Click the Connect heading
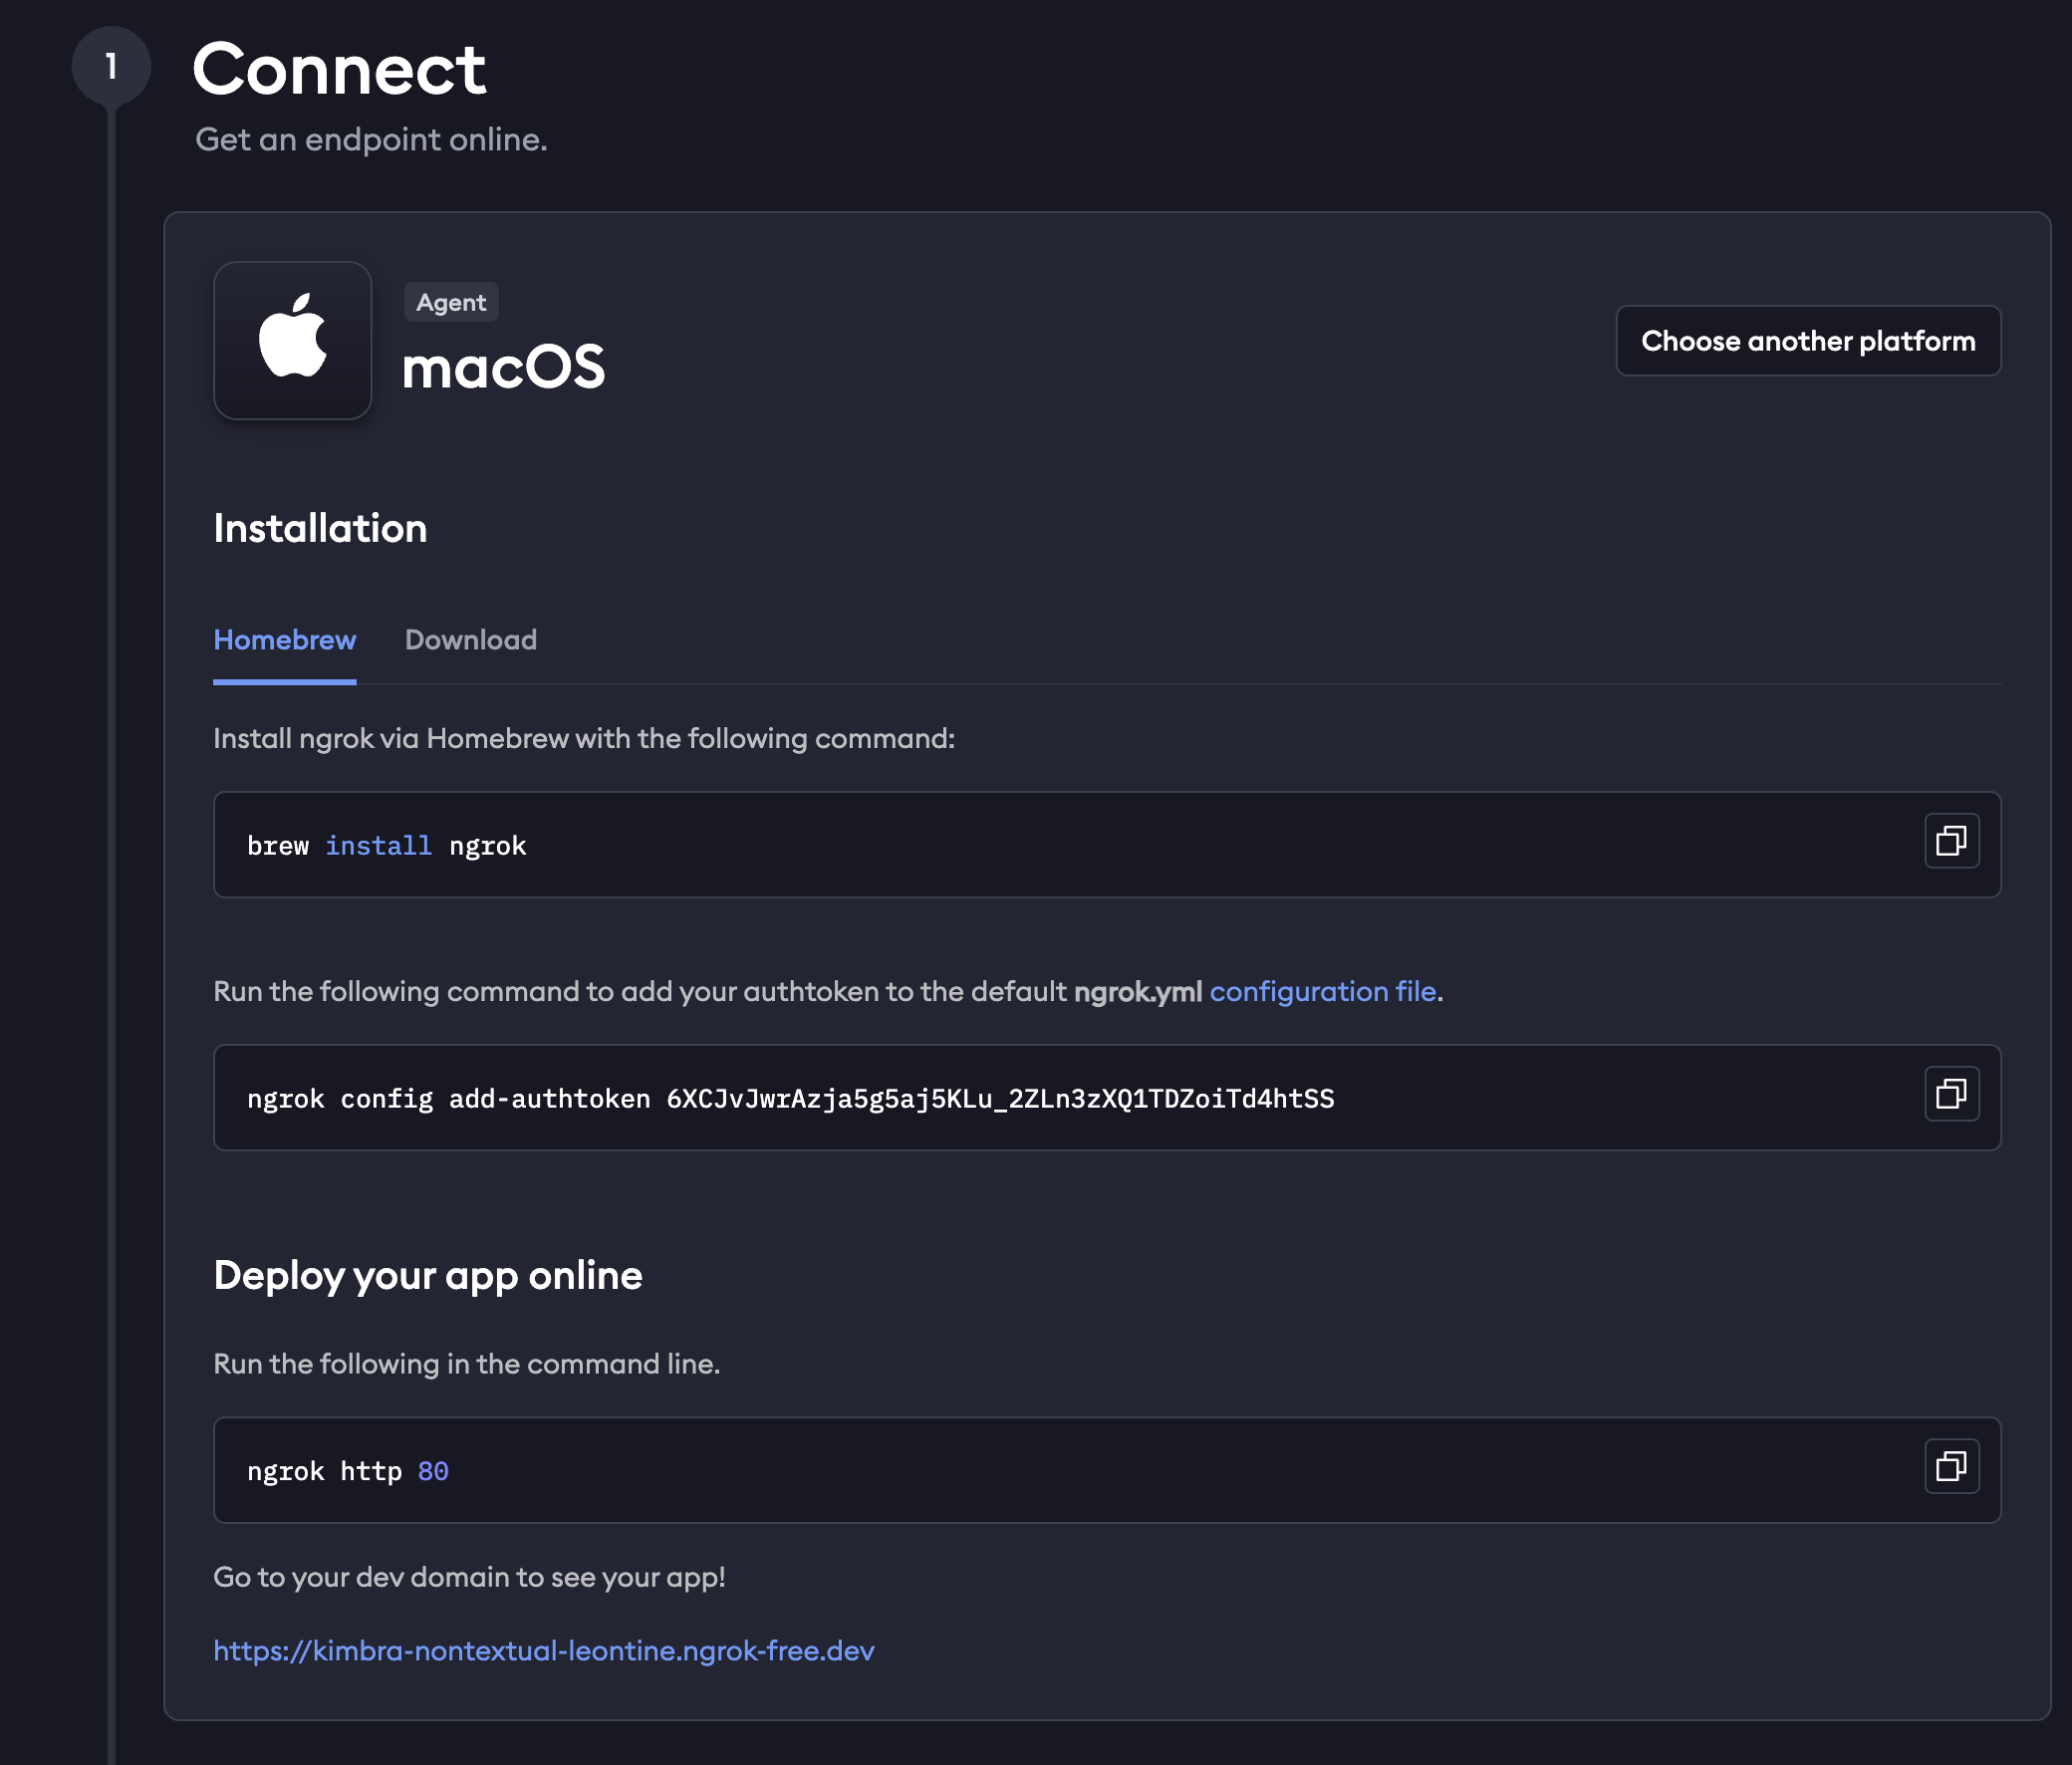This screenshot has height=1765, width=2072. 339,69
